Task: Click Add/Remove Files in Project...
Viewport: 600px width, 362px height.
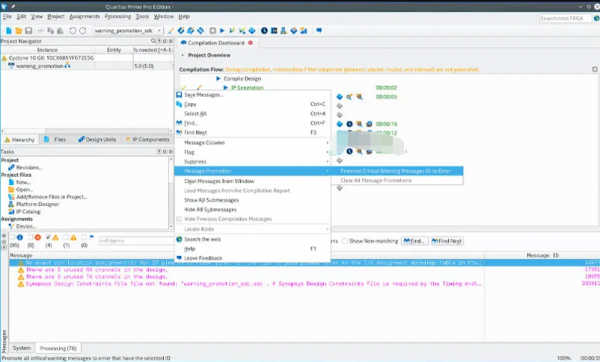Action: [51, 197]
